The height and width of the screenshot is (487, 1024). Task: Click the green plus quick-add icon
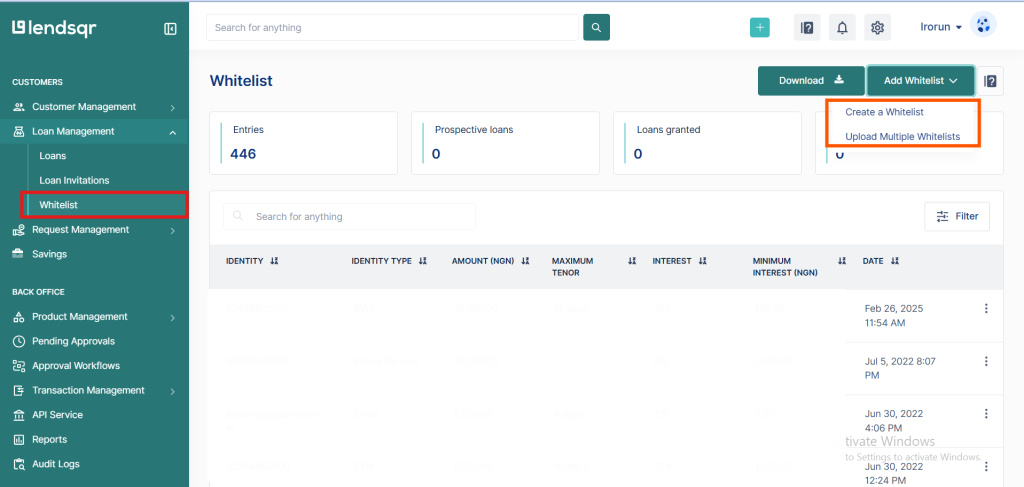point(760,28)
